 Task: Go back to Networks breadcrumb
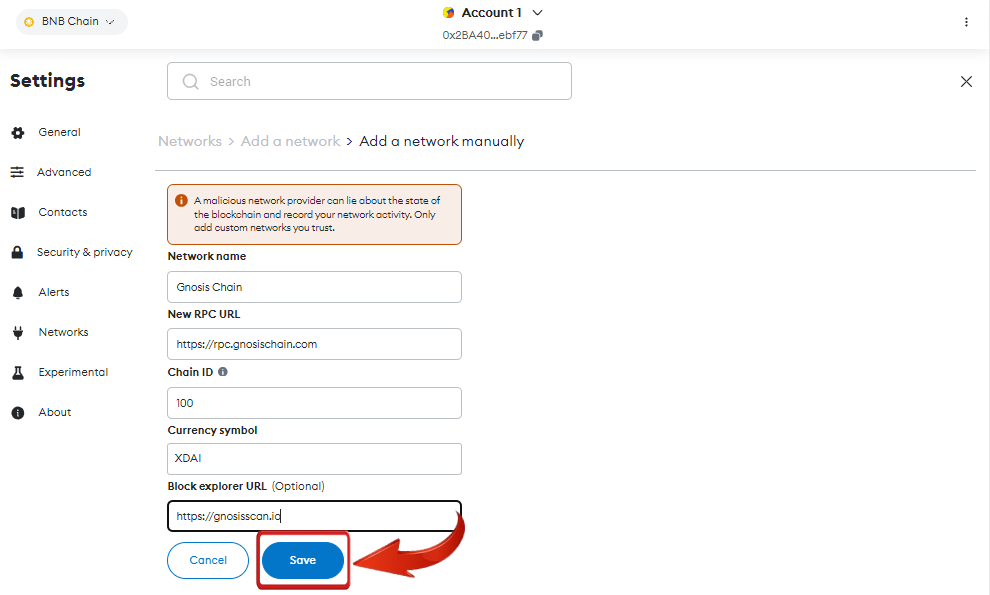click(x=189, y=141)
